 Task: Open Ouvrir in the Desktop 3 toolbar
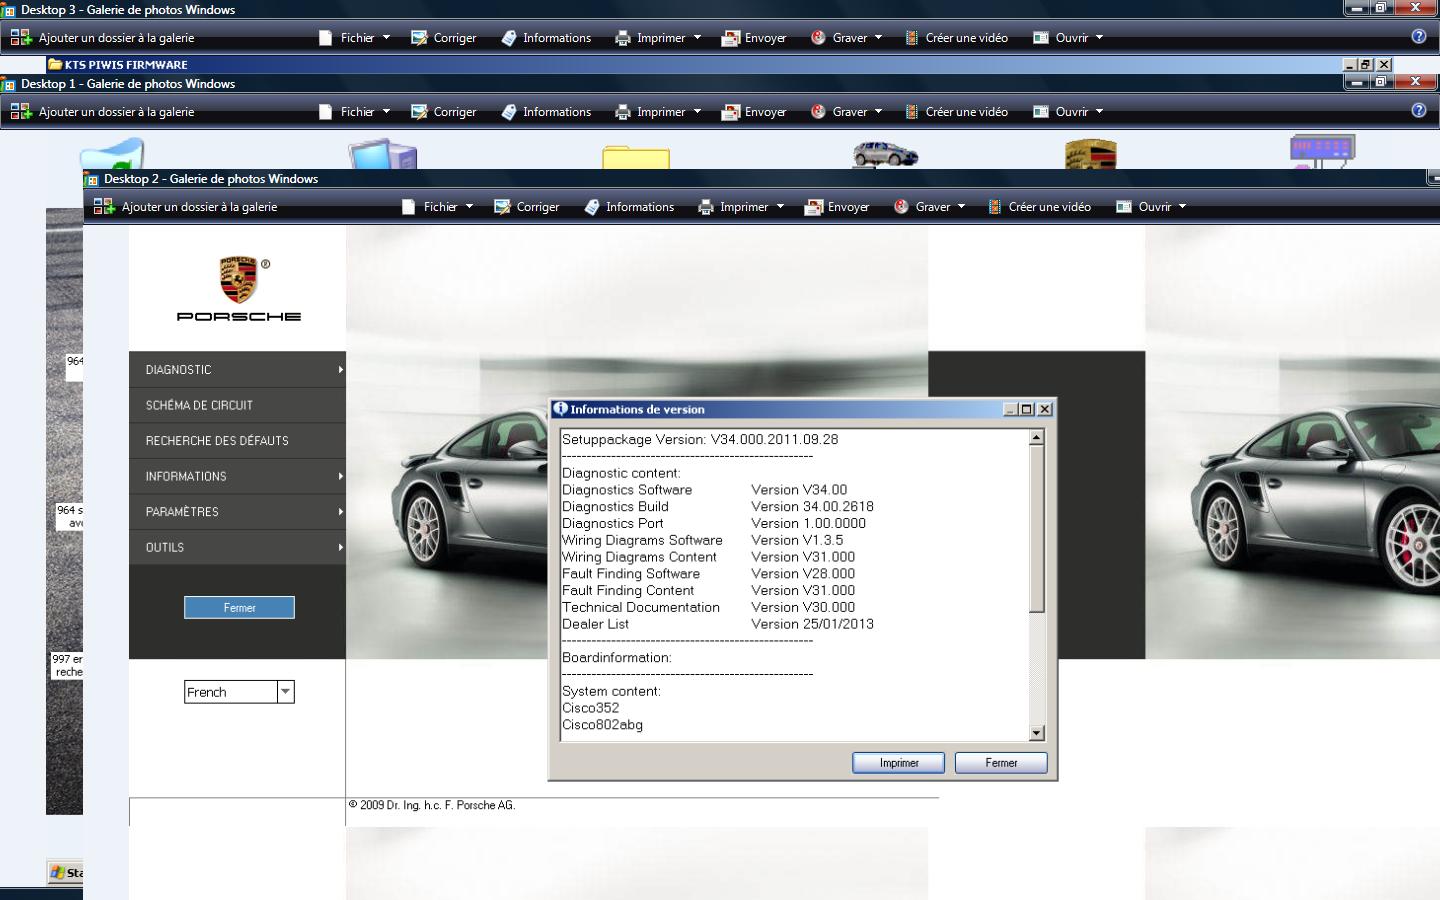pyautogui.click(x=1067, y=38)
